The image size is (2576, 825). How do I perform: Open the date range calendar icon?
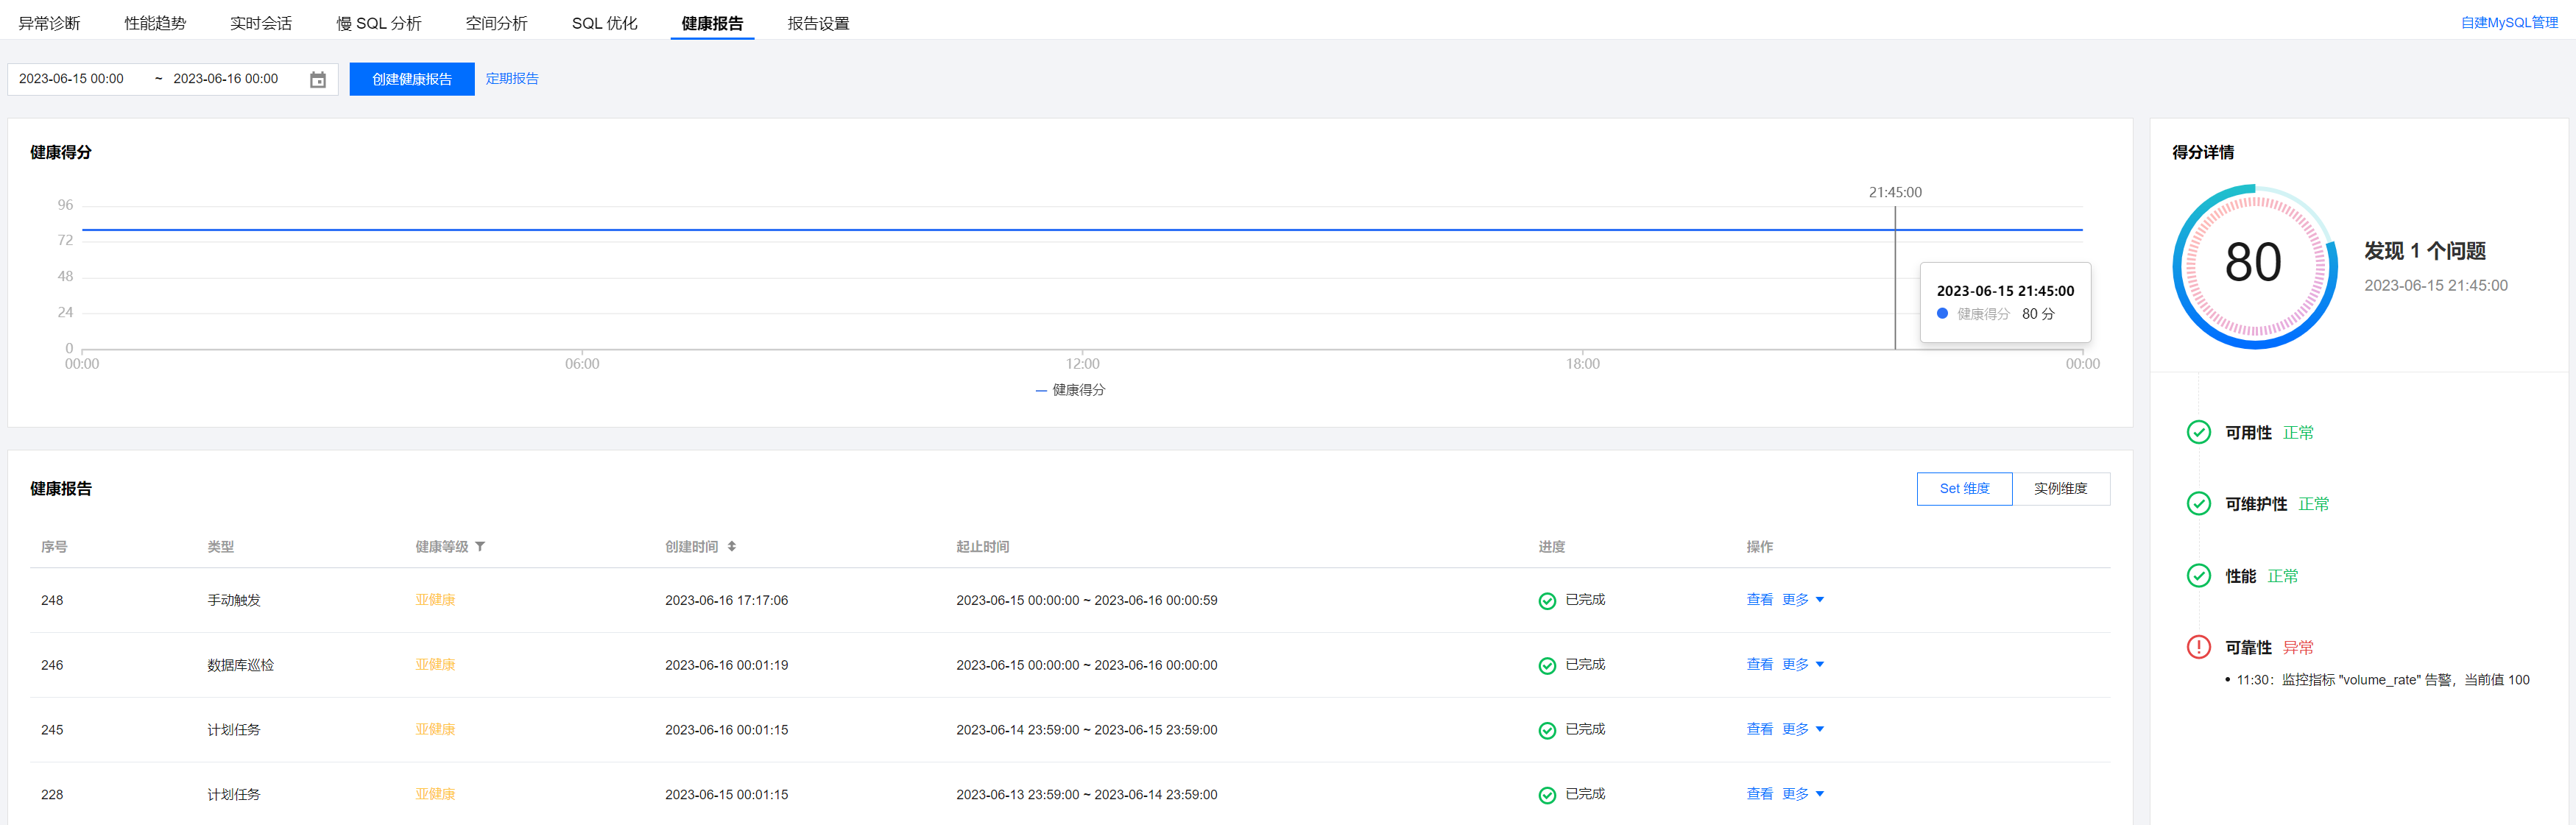(318, 79)
